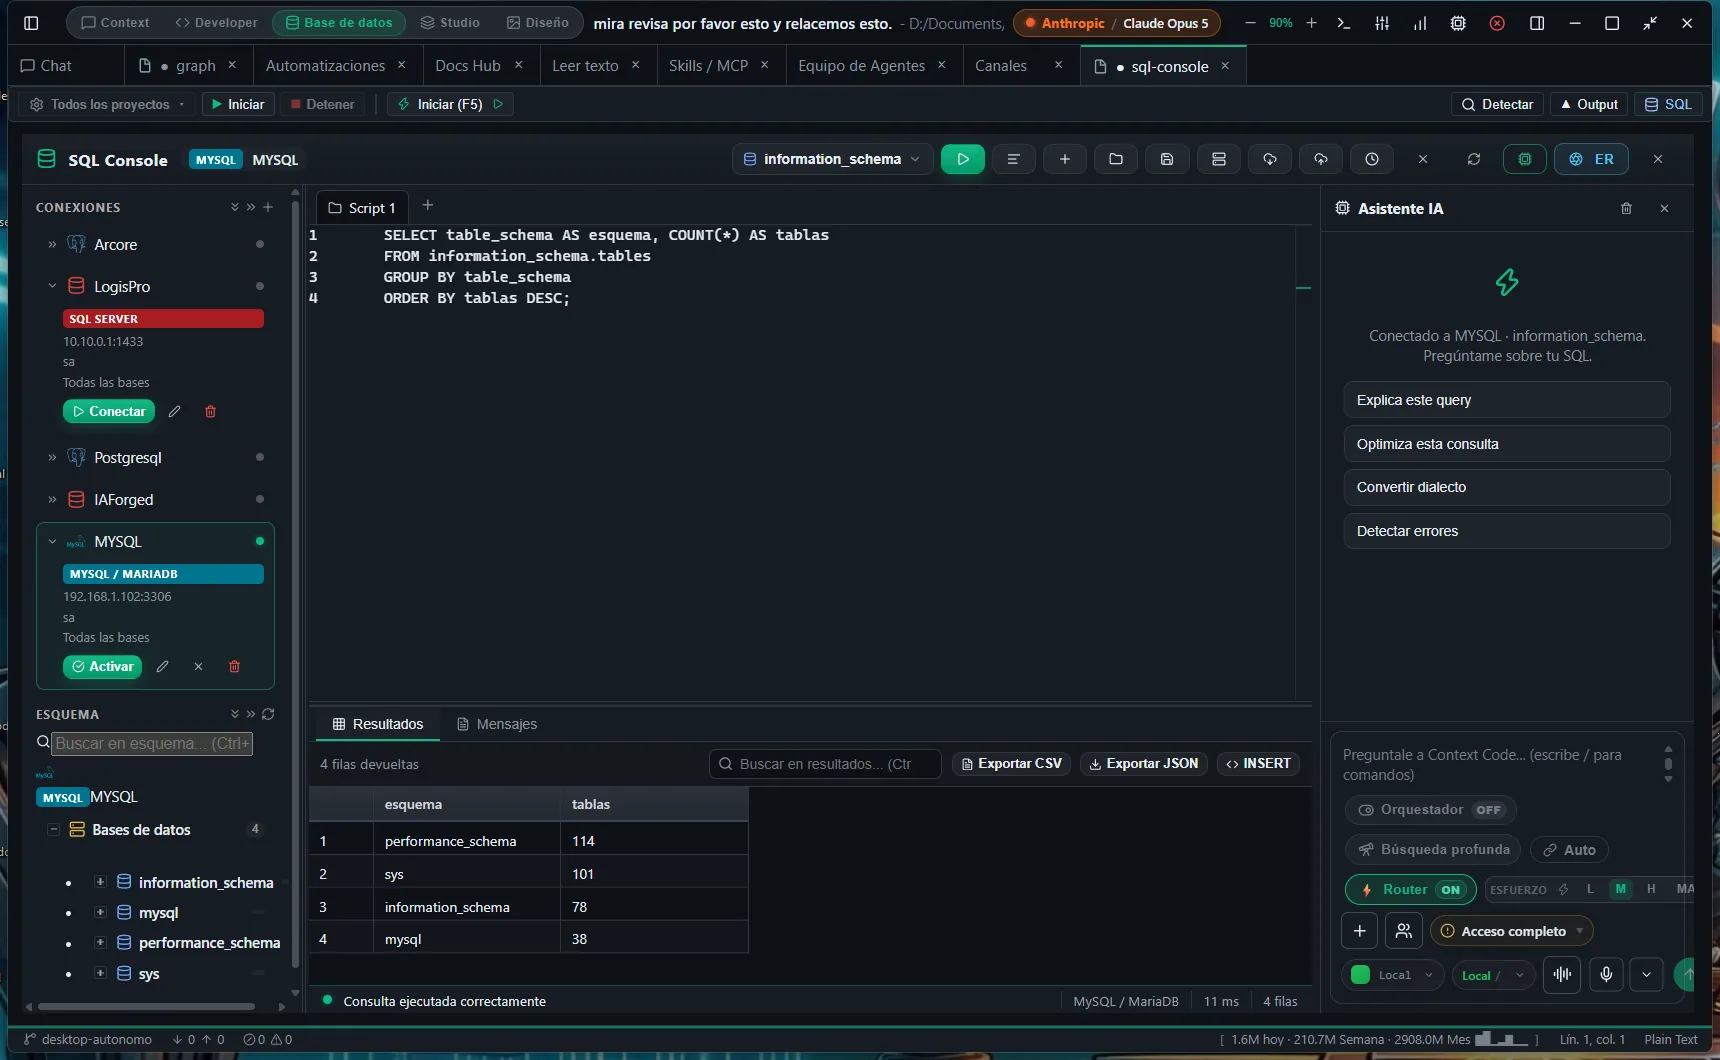1720x1060 pixels.
Task: Select effort level L
Action: point(1590,889)
